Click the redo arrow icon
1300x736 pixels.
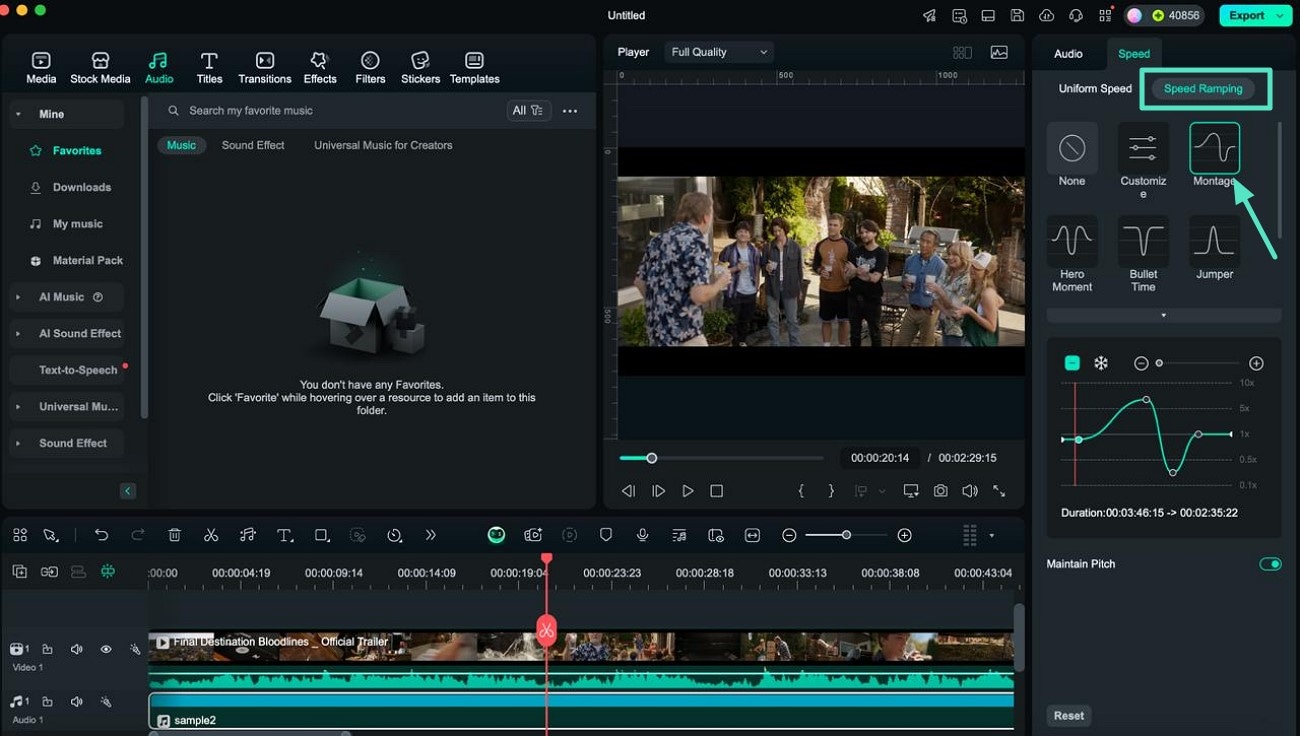(x=138, y=535)
